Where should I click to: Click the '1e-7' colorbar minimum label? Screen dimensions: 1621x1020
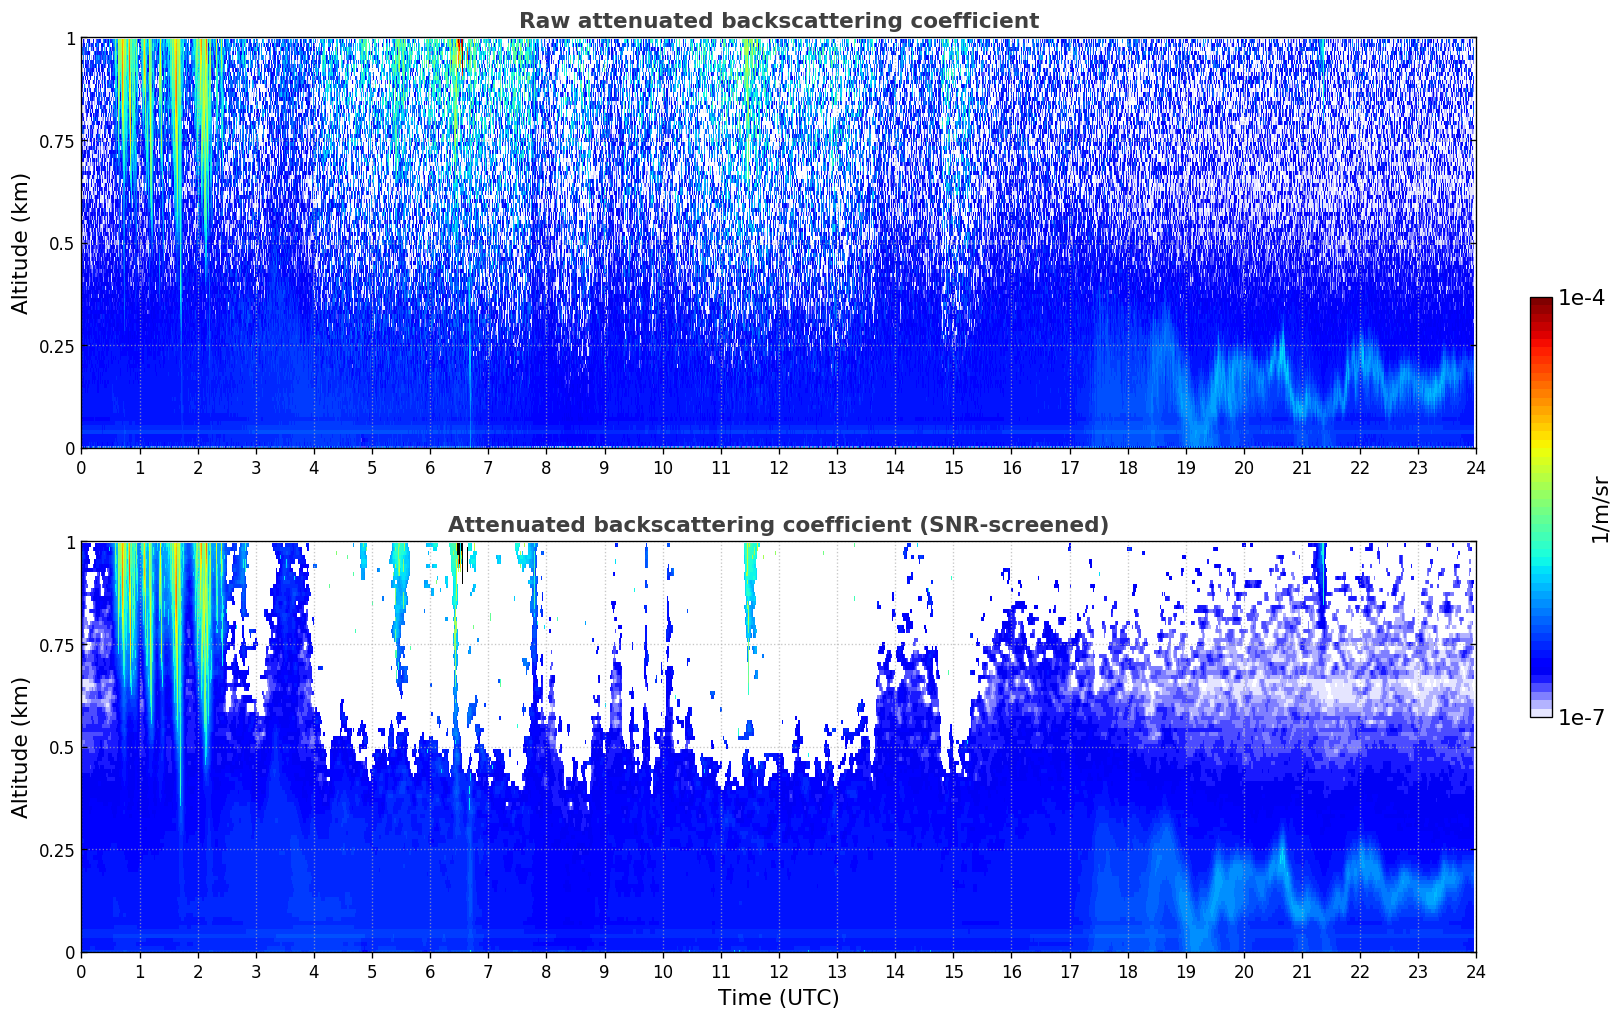click(1581, 718)
